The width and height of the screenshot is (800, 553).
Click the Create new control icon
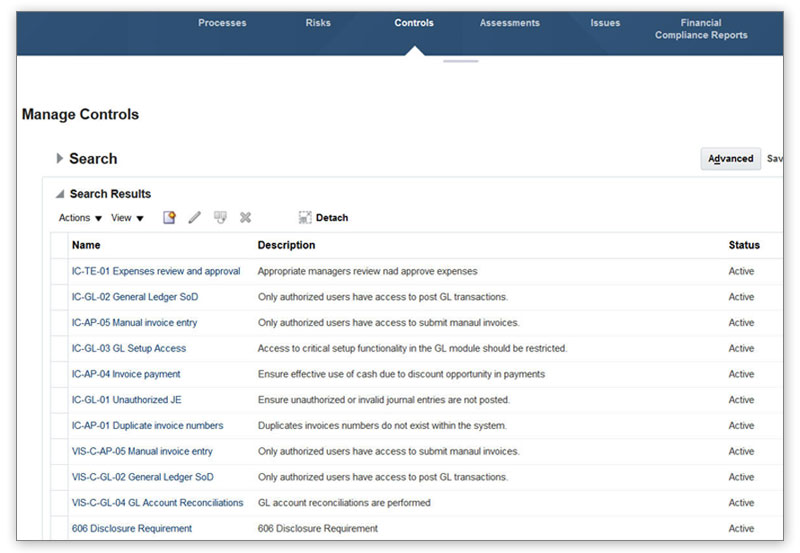pos(169,217)
